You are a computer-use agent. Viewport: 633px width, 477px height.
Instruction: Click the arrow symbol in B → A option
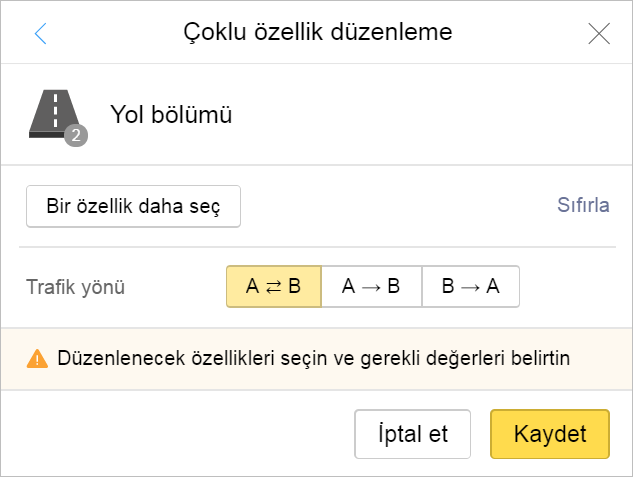pos(470,287)
